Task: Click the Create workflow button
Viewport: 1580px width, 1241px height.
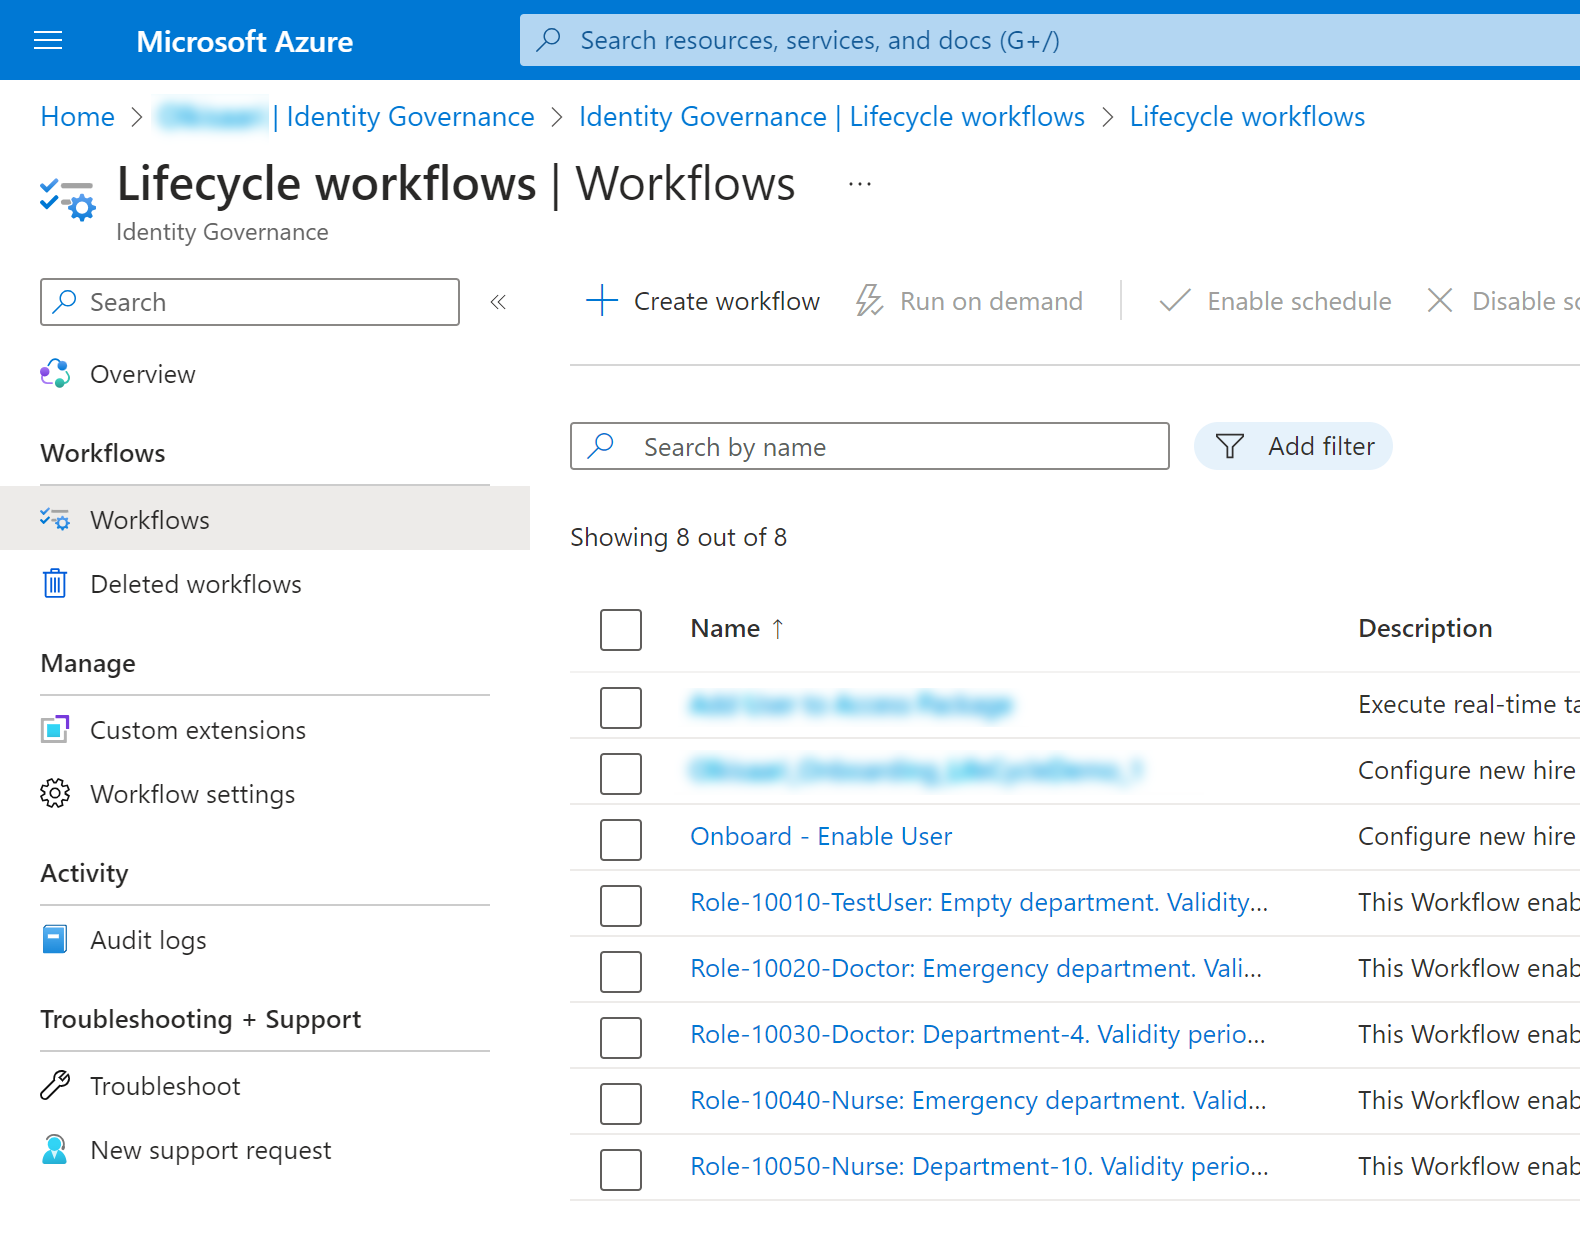Action: click(703, 301)
